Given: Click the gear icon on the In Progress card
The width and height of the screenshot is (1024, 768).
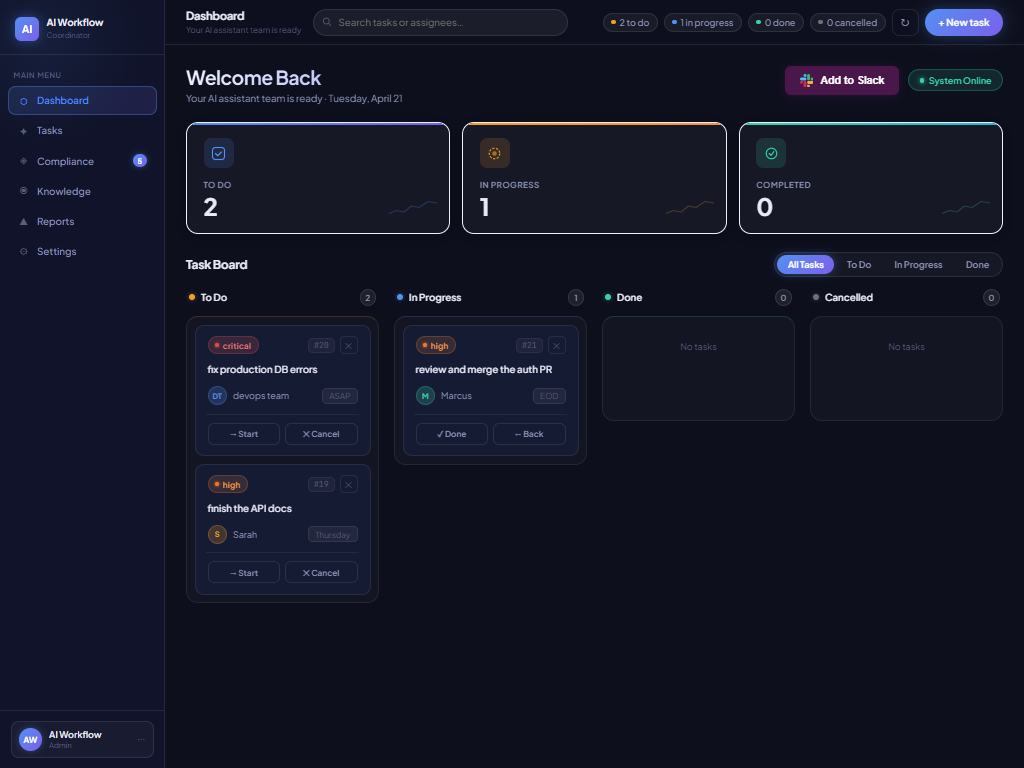Looking at the screenshot, I should click(494, 153).
